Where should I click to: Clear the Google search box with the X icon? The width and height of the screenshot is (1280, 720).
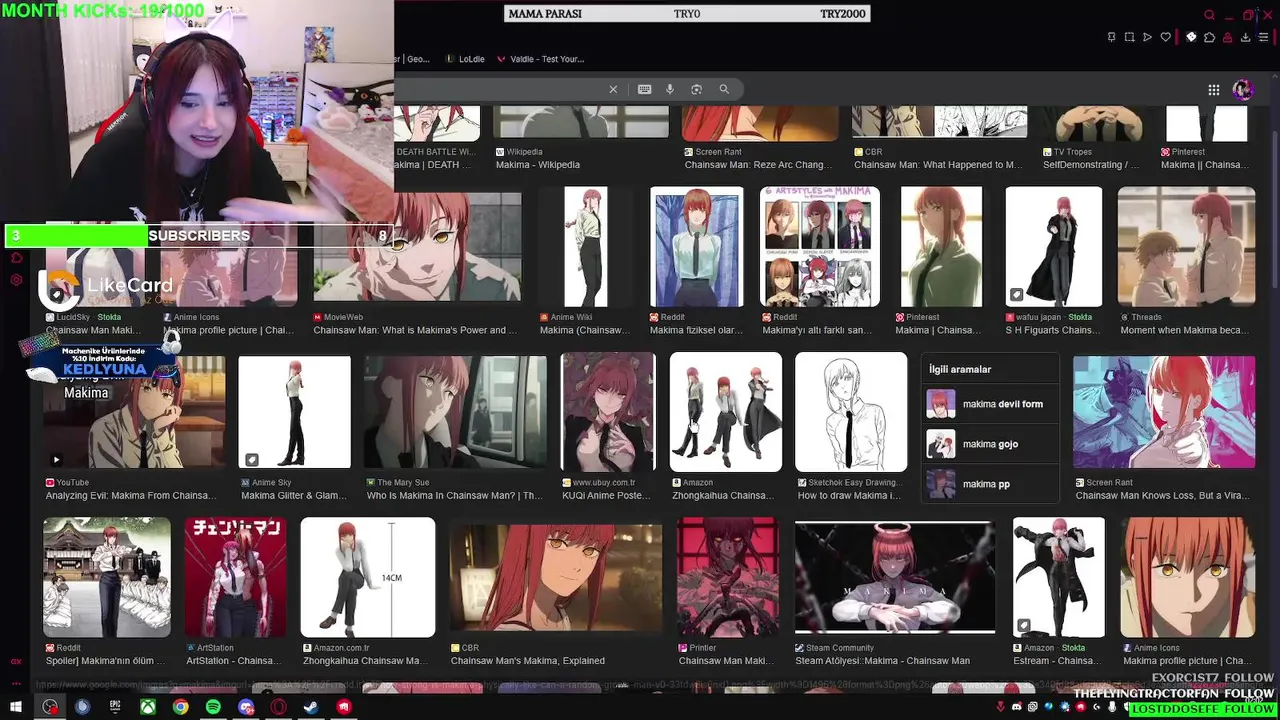tap(613, 89)
